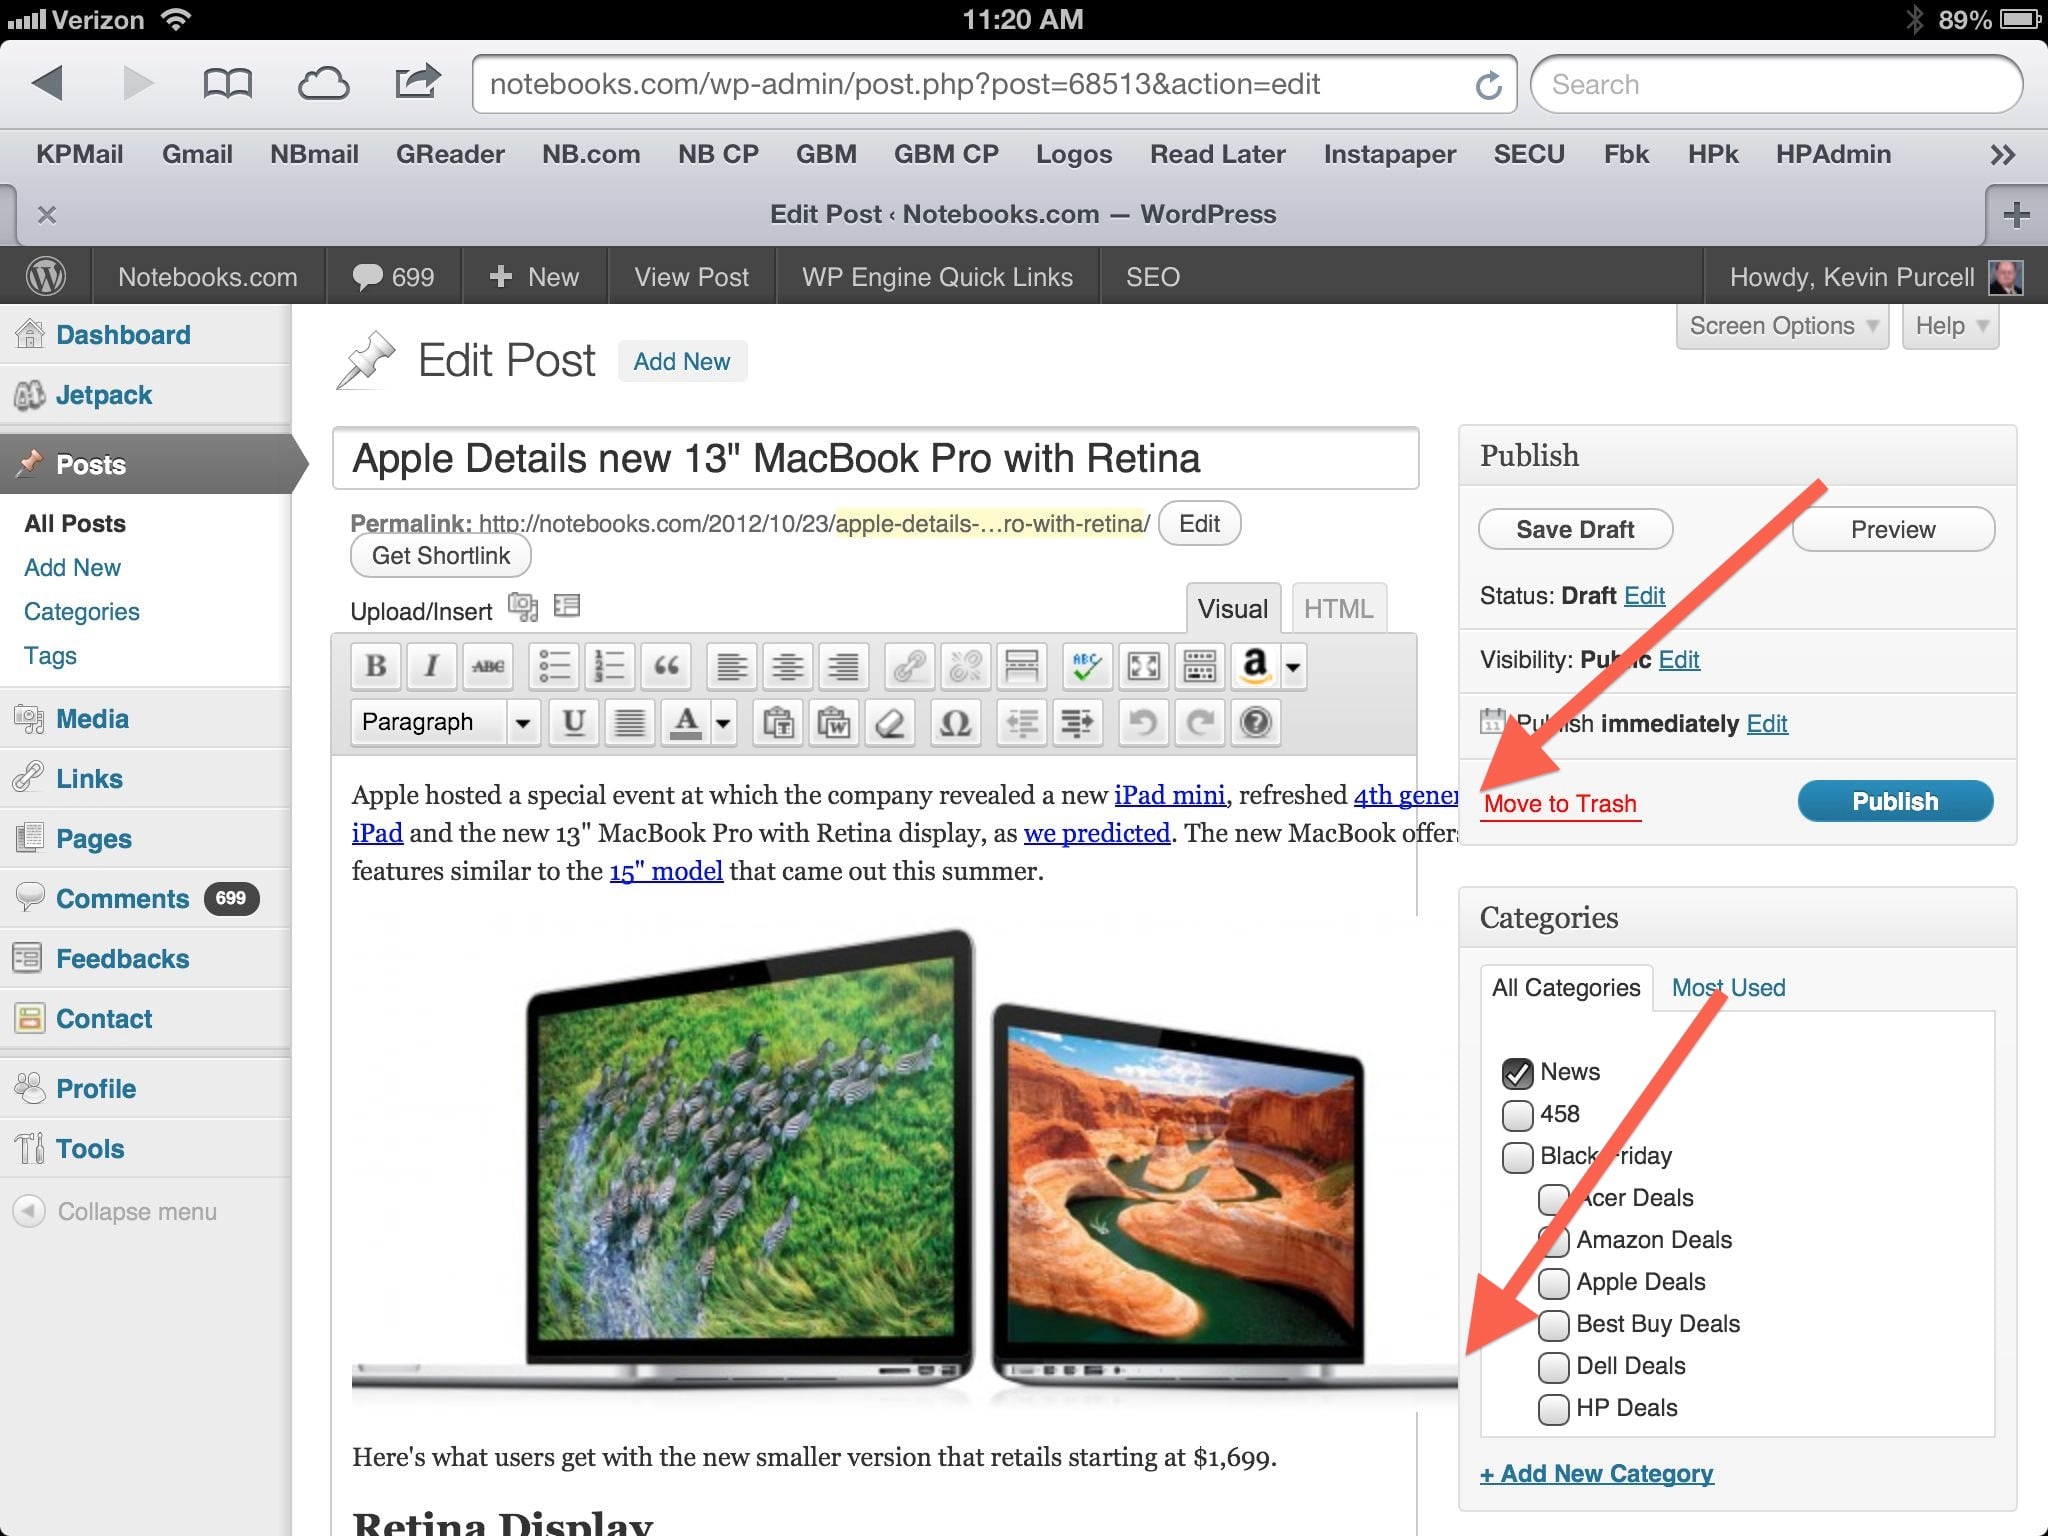Paste as plain text
The image size is (2048, 1536).
tap(778, 722)
